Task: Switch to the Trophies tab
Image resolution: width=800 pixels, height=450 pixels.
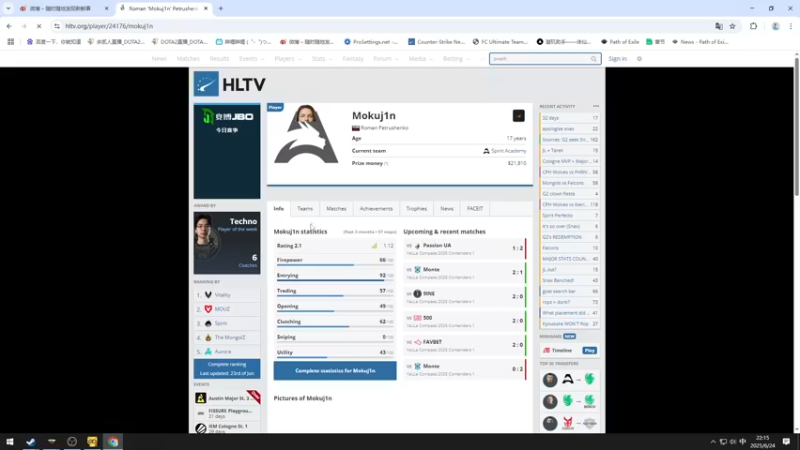Action: [x=416, y=209]
